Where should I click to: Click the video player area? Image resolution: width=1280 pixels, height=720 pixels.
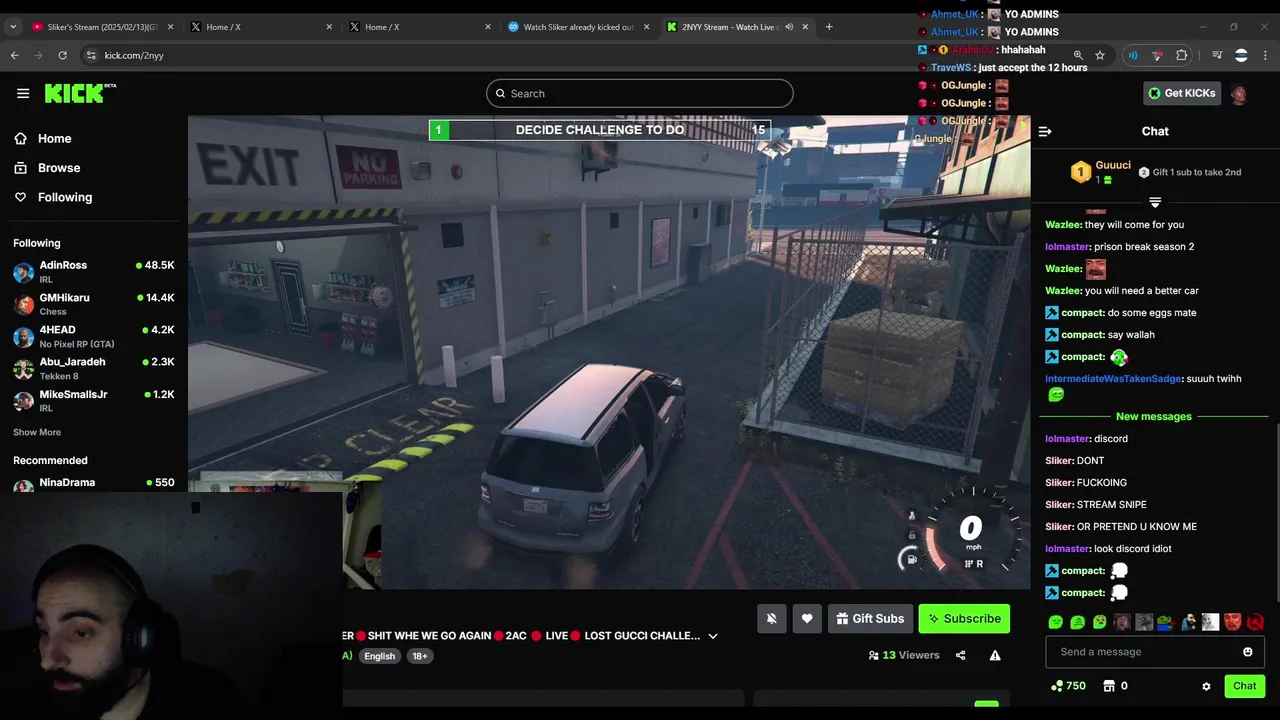coord(609,352)
